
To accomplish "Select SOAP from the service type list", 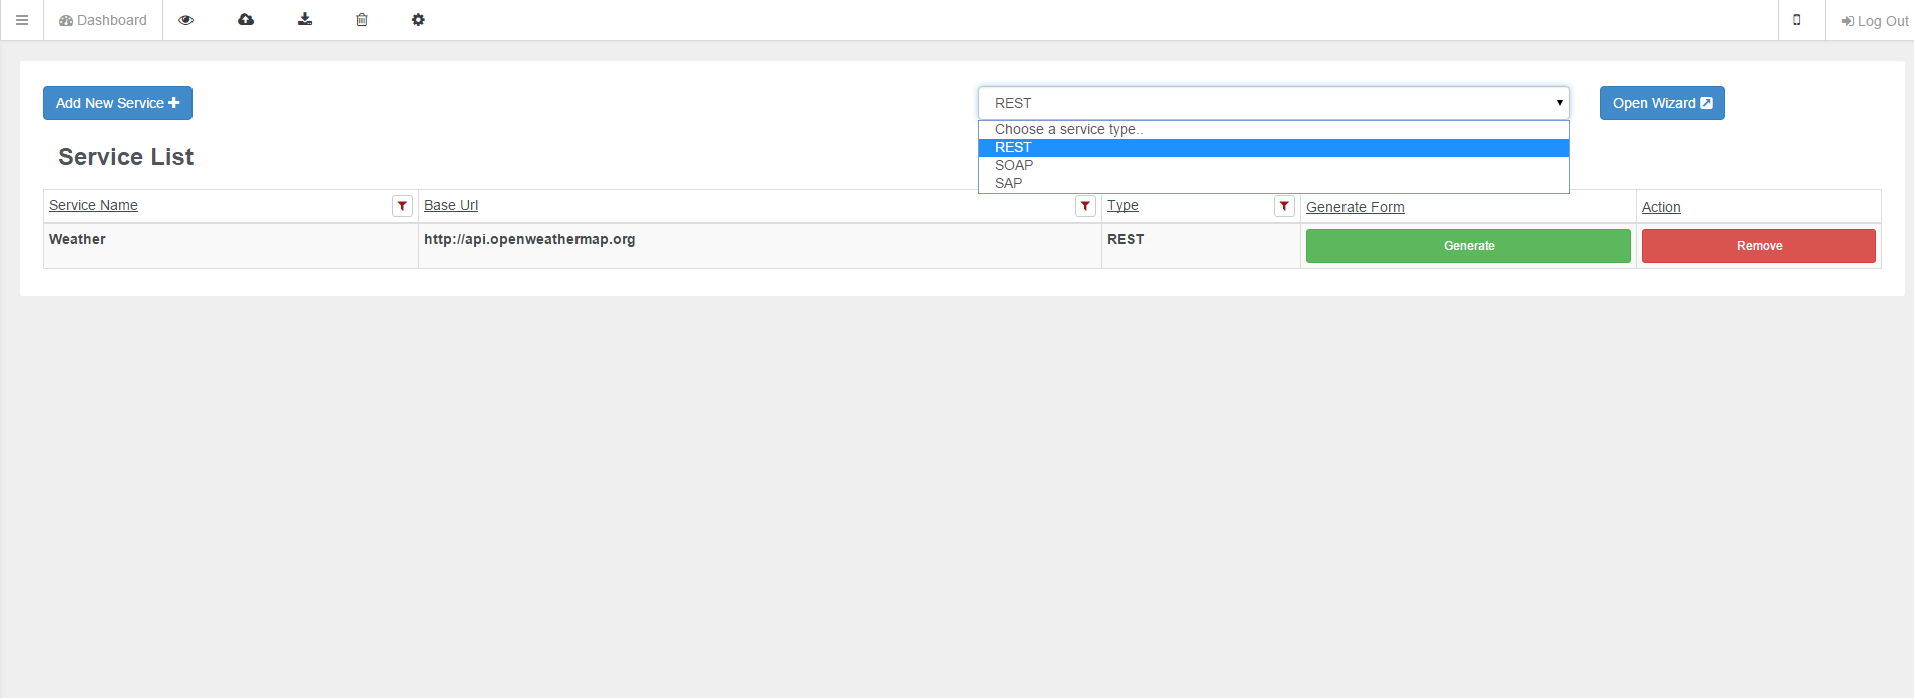I will (1014, 166).
